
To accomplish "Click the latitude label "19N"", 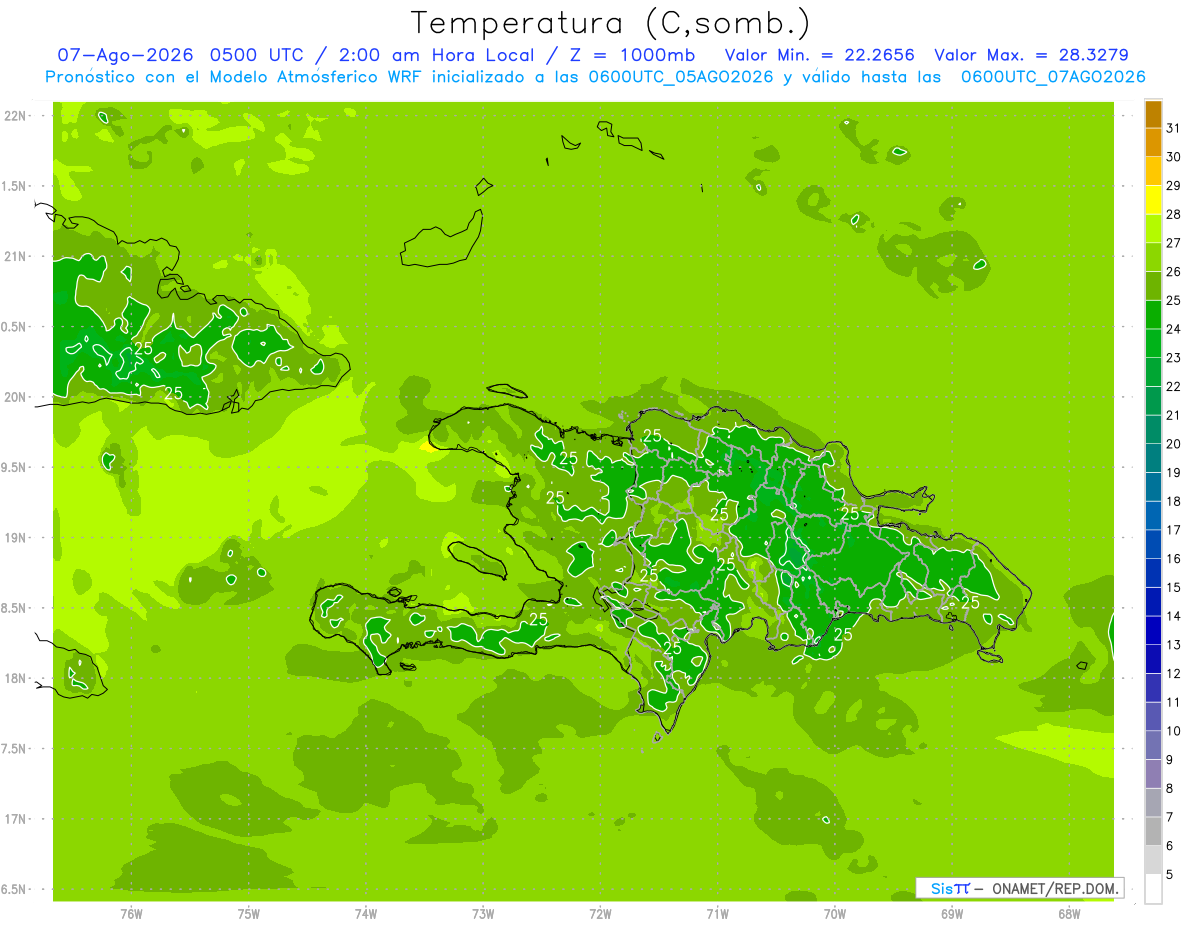I will pyautogui.click(x=16, y=538).
